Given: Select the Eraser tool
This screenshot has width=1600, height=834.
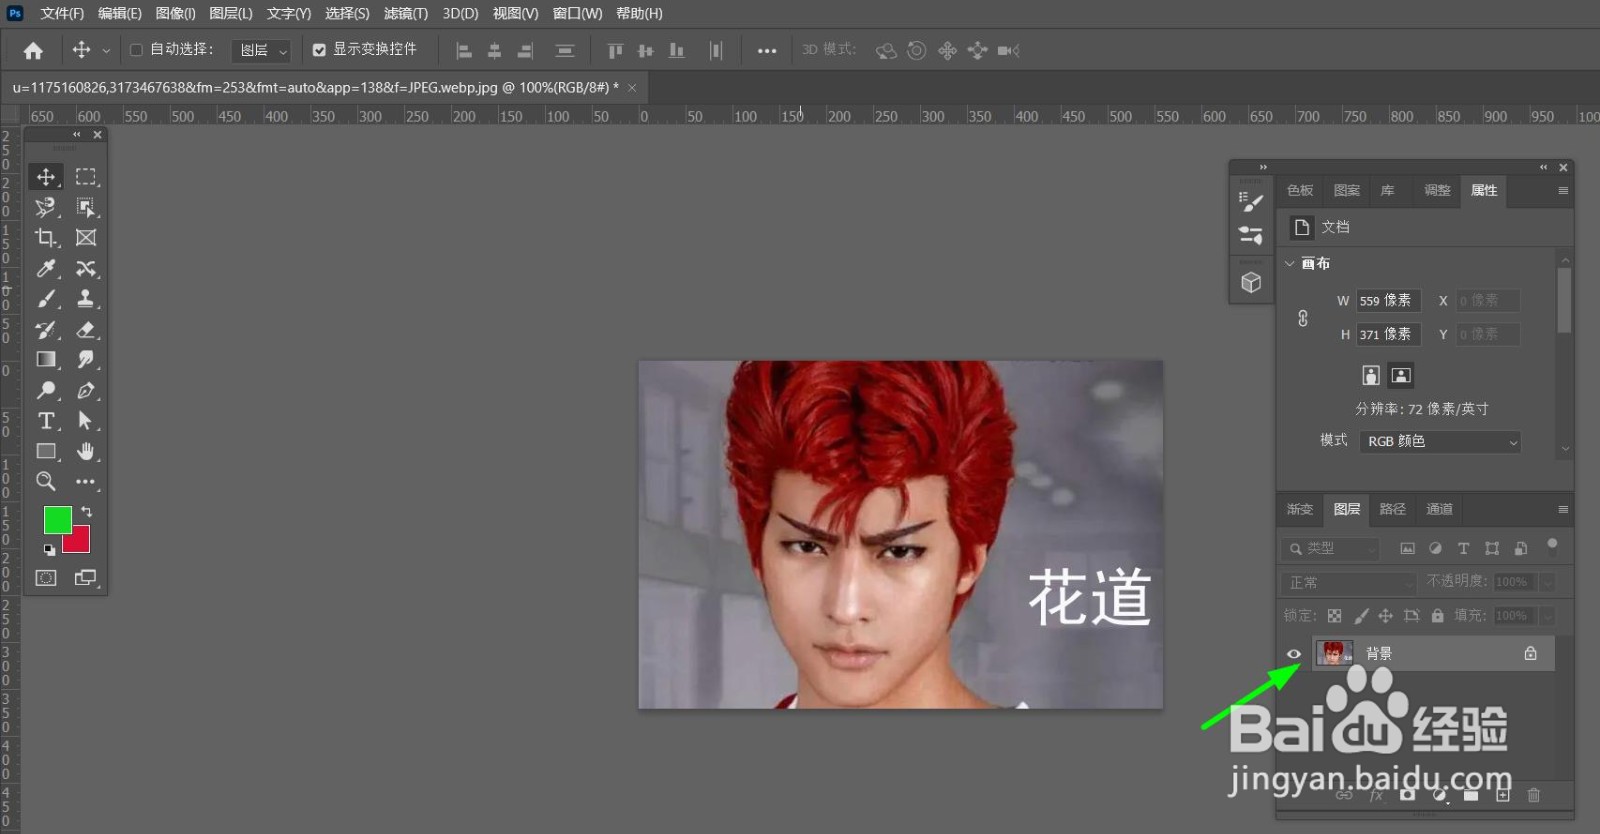Looking at the screenshot, I should point(86,329).
